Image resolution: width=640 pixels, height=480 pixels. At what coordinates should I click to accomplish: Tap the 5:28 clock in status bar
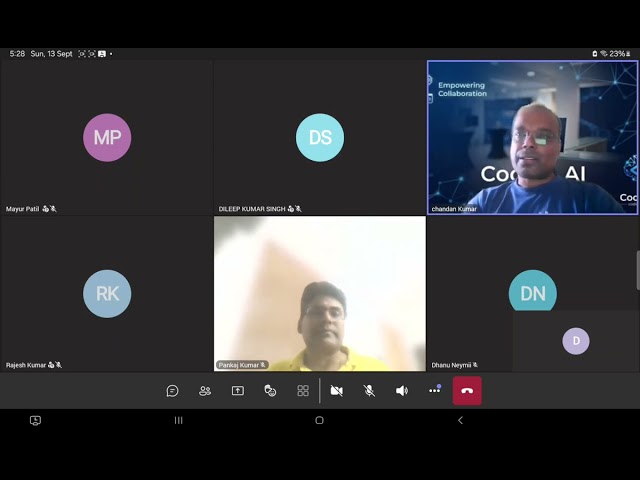pos(17,54)
